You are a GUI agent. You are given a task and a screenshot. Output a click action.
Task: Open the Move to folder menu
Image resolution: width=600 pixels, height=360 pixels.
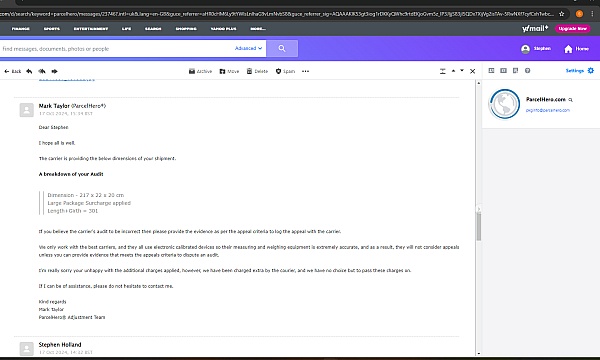point(229,71)
